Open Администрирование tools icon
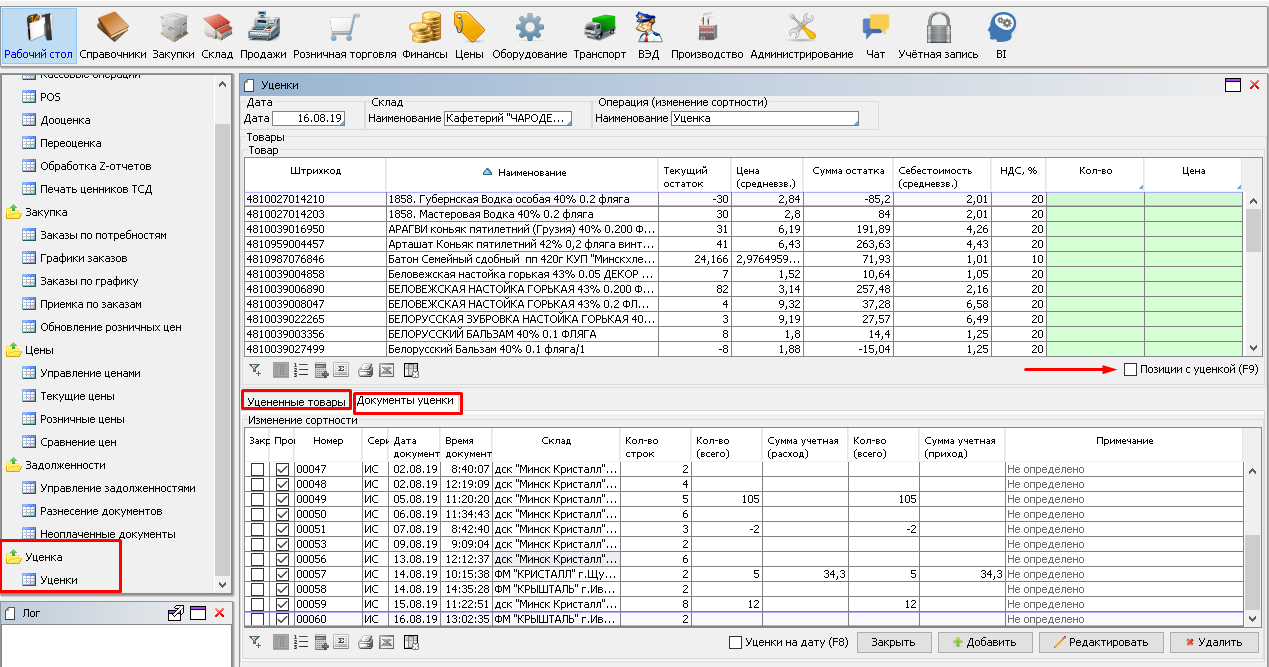Viewport: 1269px width, 667px height. pyautogui.click(x=801, y=27)
